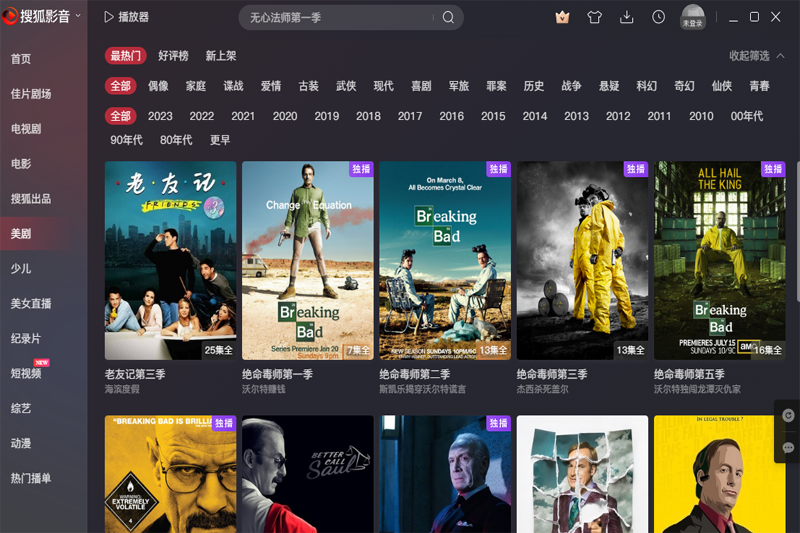Click the search magnifier icon

coord(448,17)
